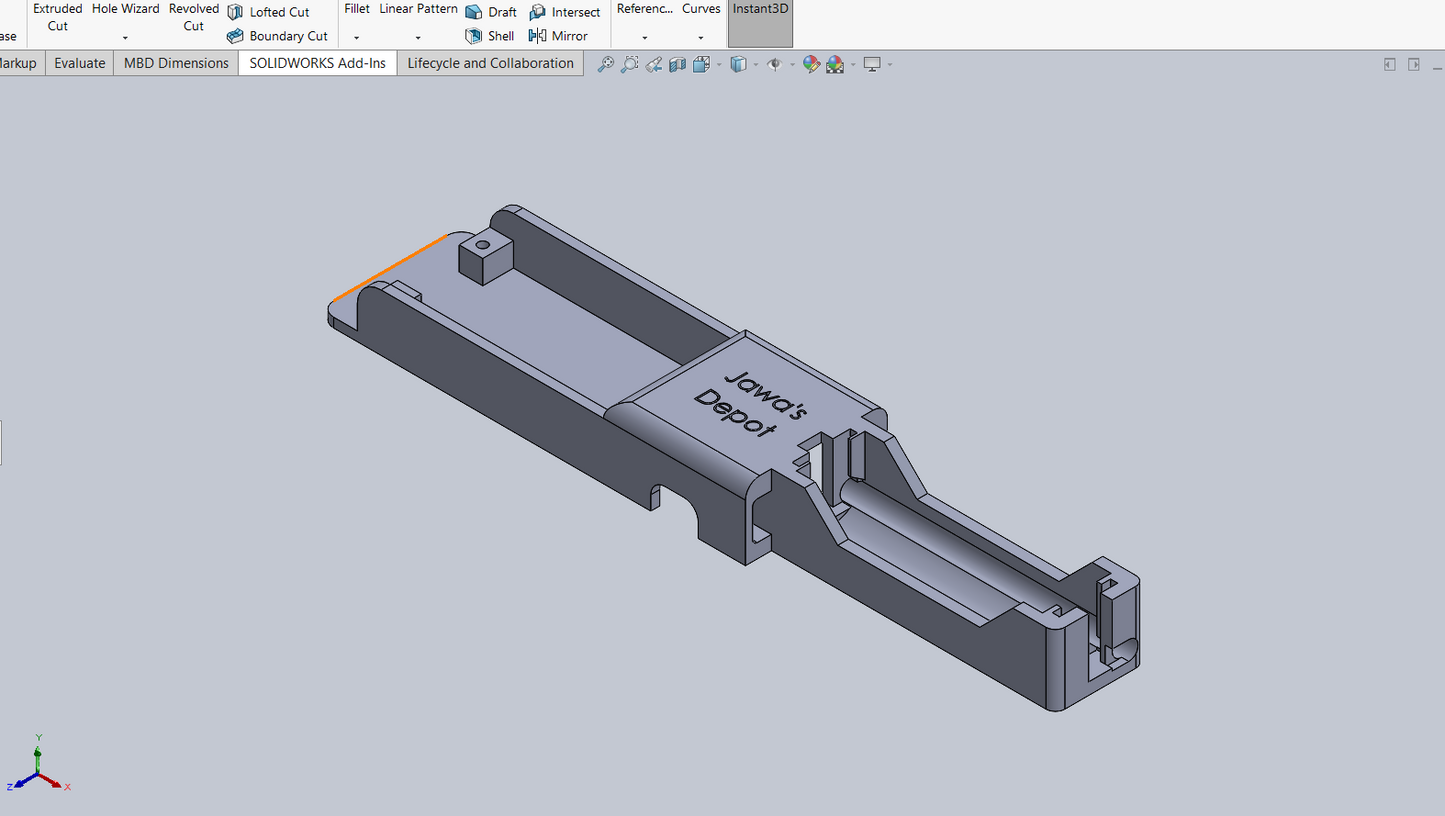Expand the Linear Pattern dropdown arrow
The width and height of the screenshot is (1445, 816).
(418, 38)
